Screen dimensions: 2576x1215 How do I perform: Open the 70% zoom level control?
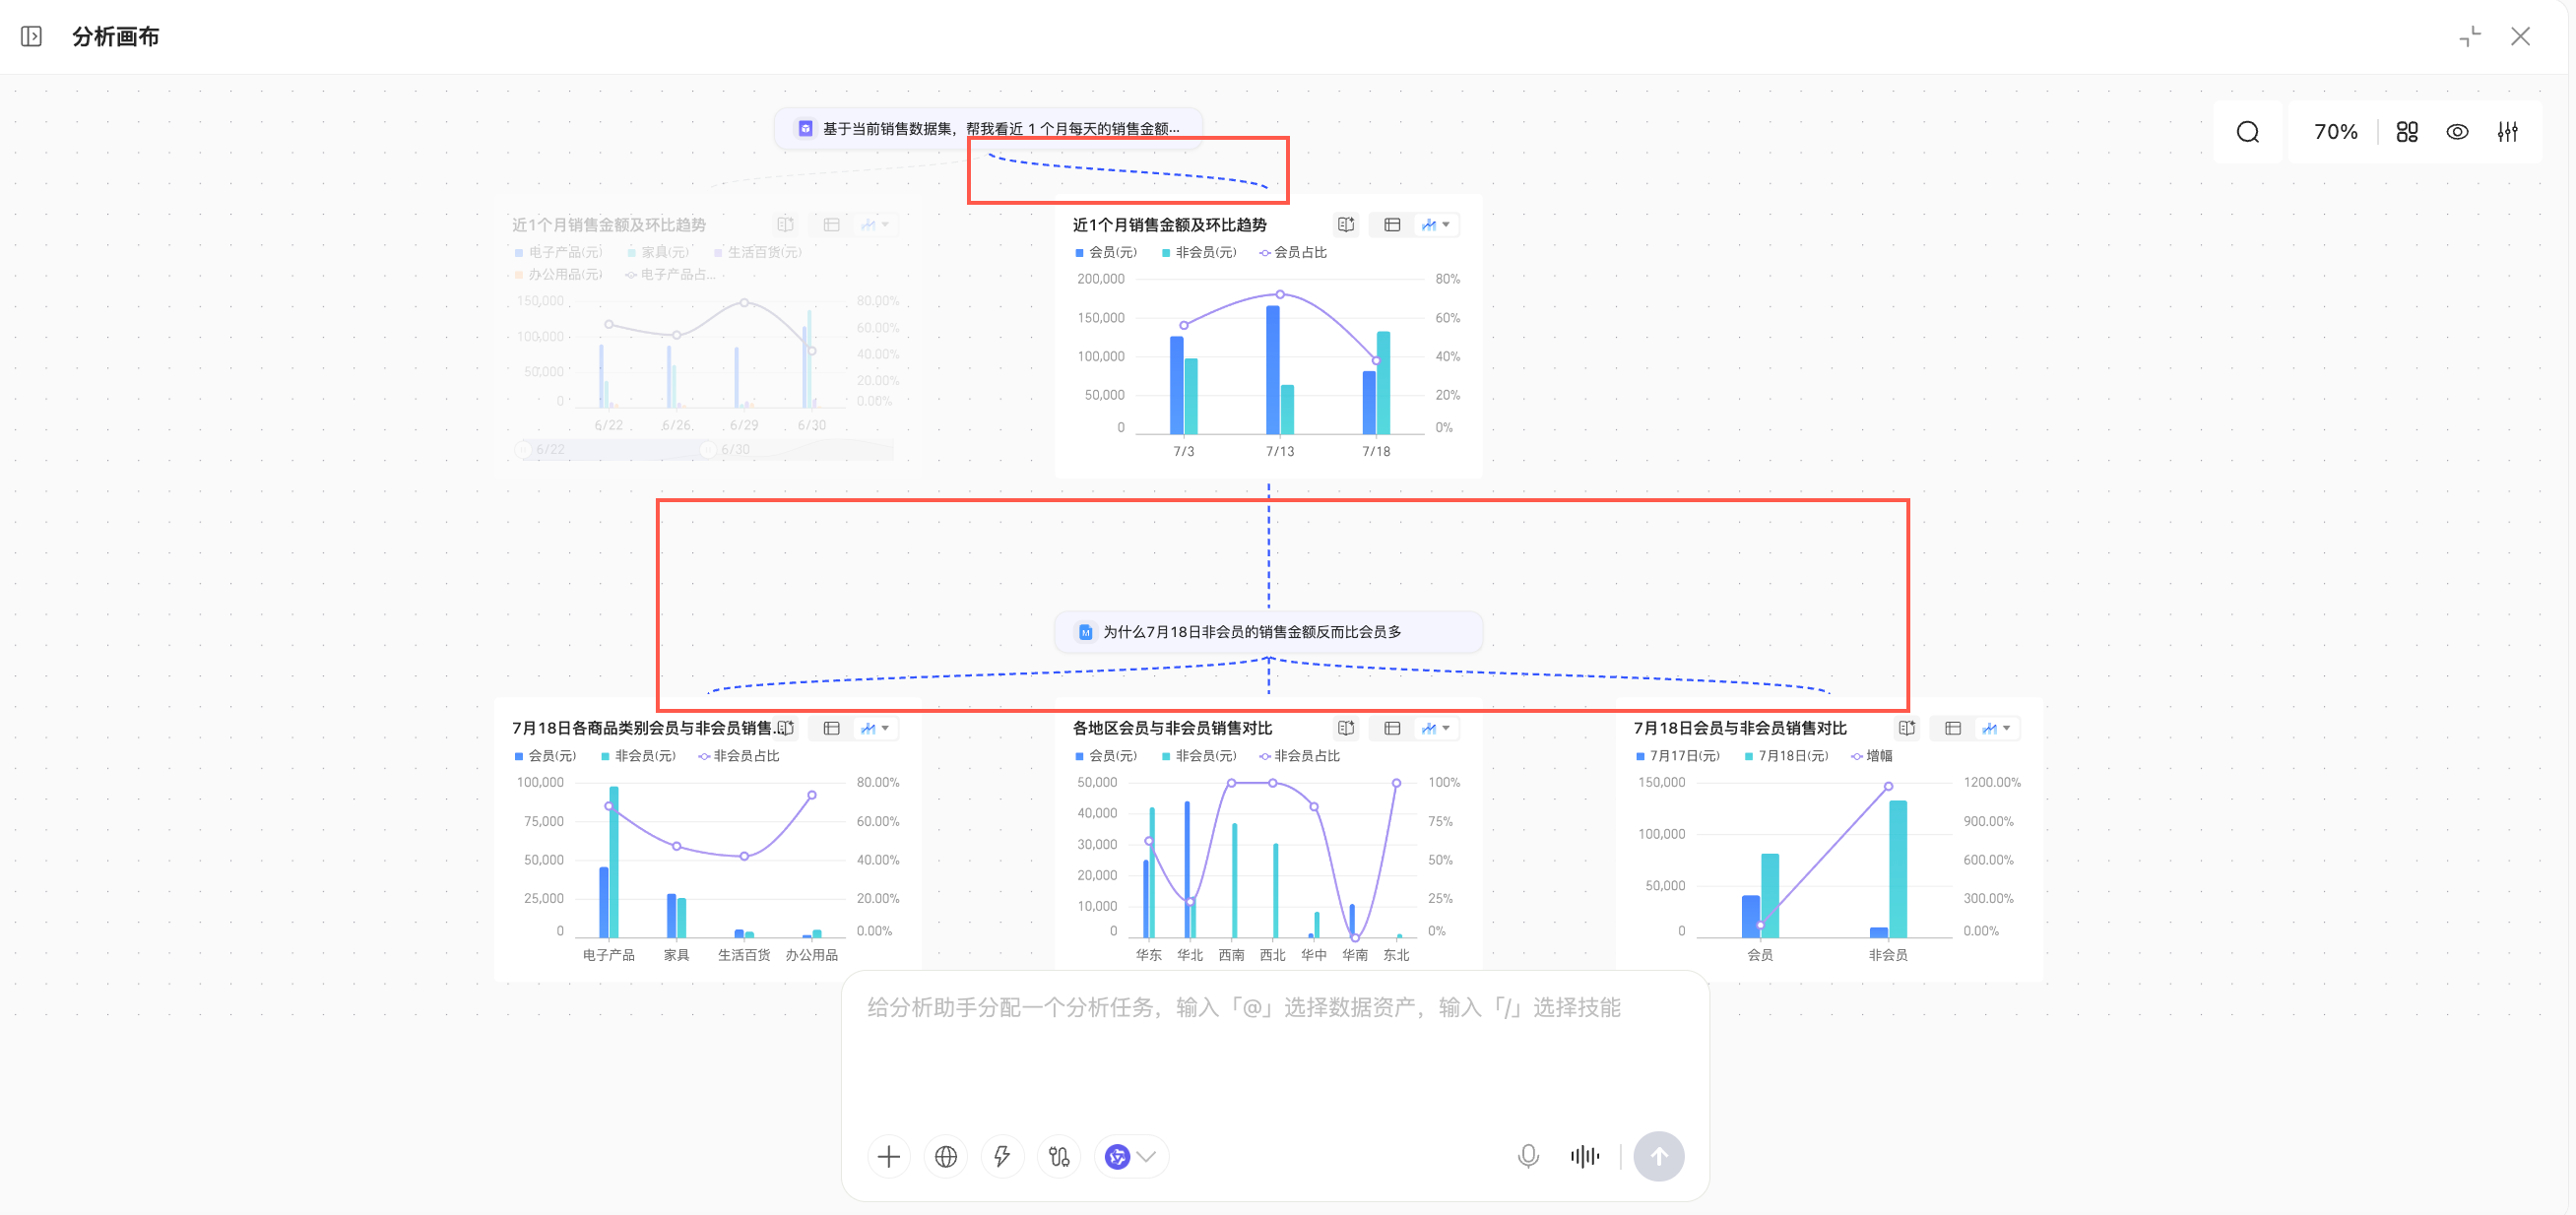click(2335, 132)
